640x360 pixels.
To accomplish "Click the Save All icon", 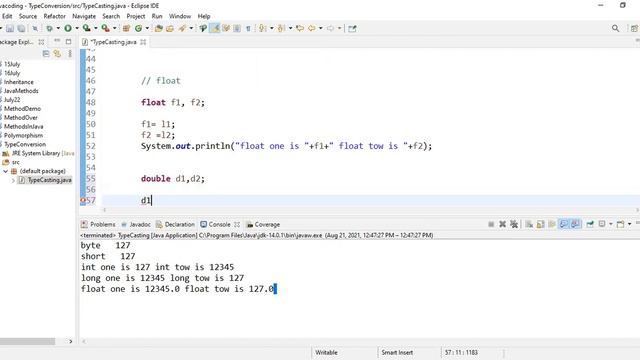I will [21, 29].
